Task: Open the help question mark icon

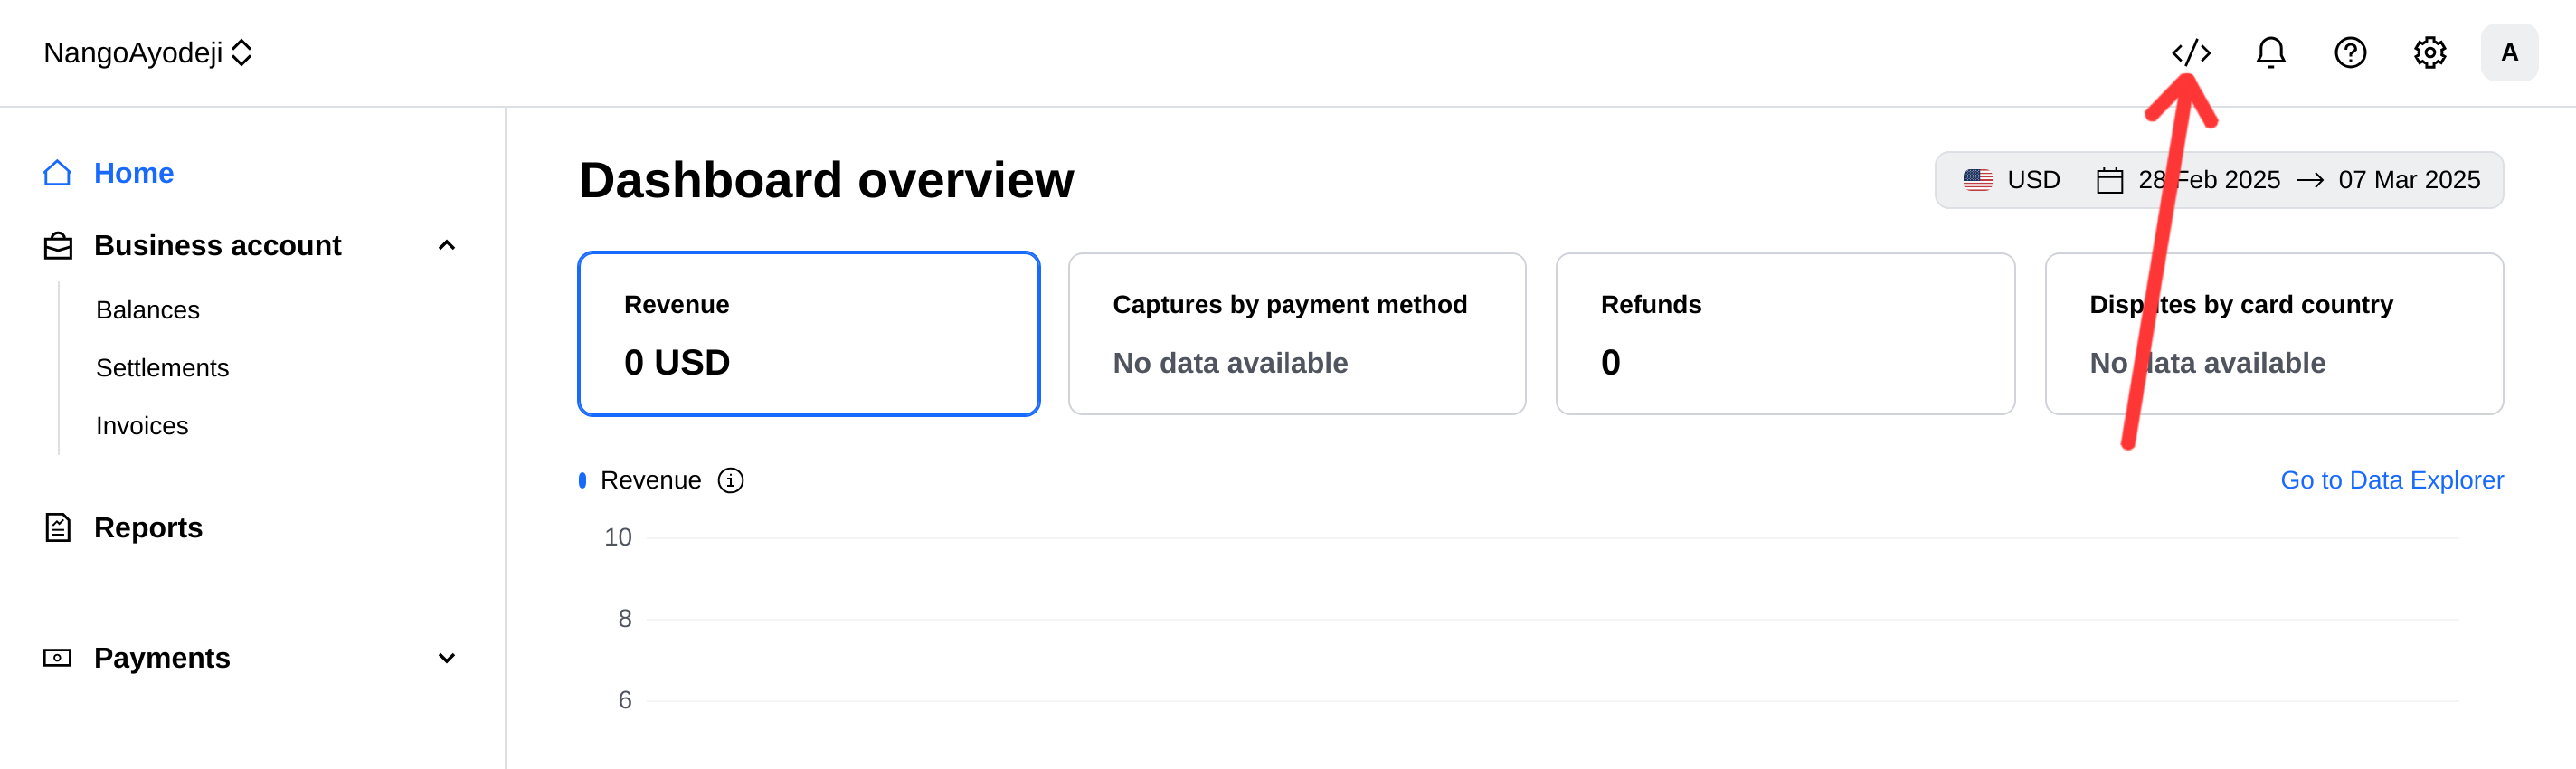Action: (2350, 52)
